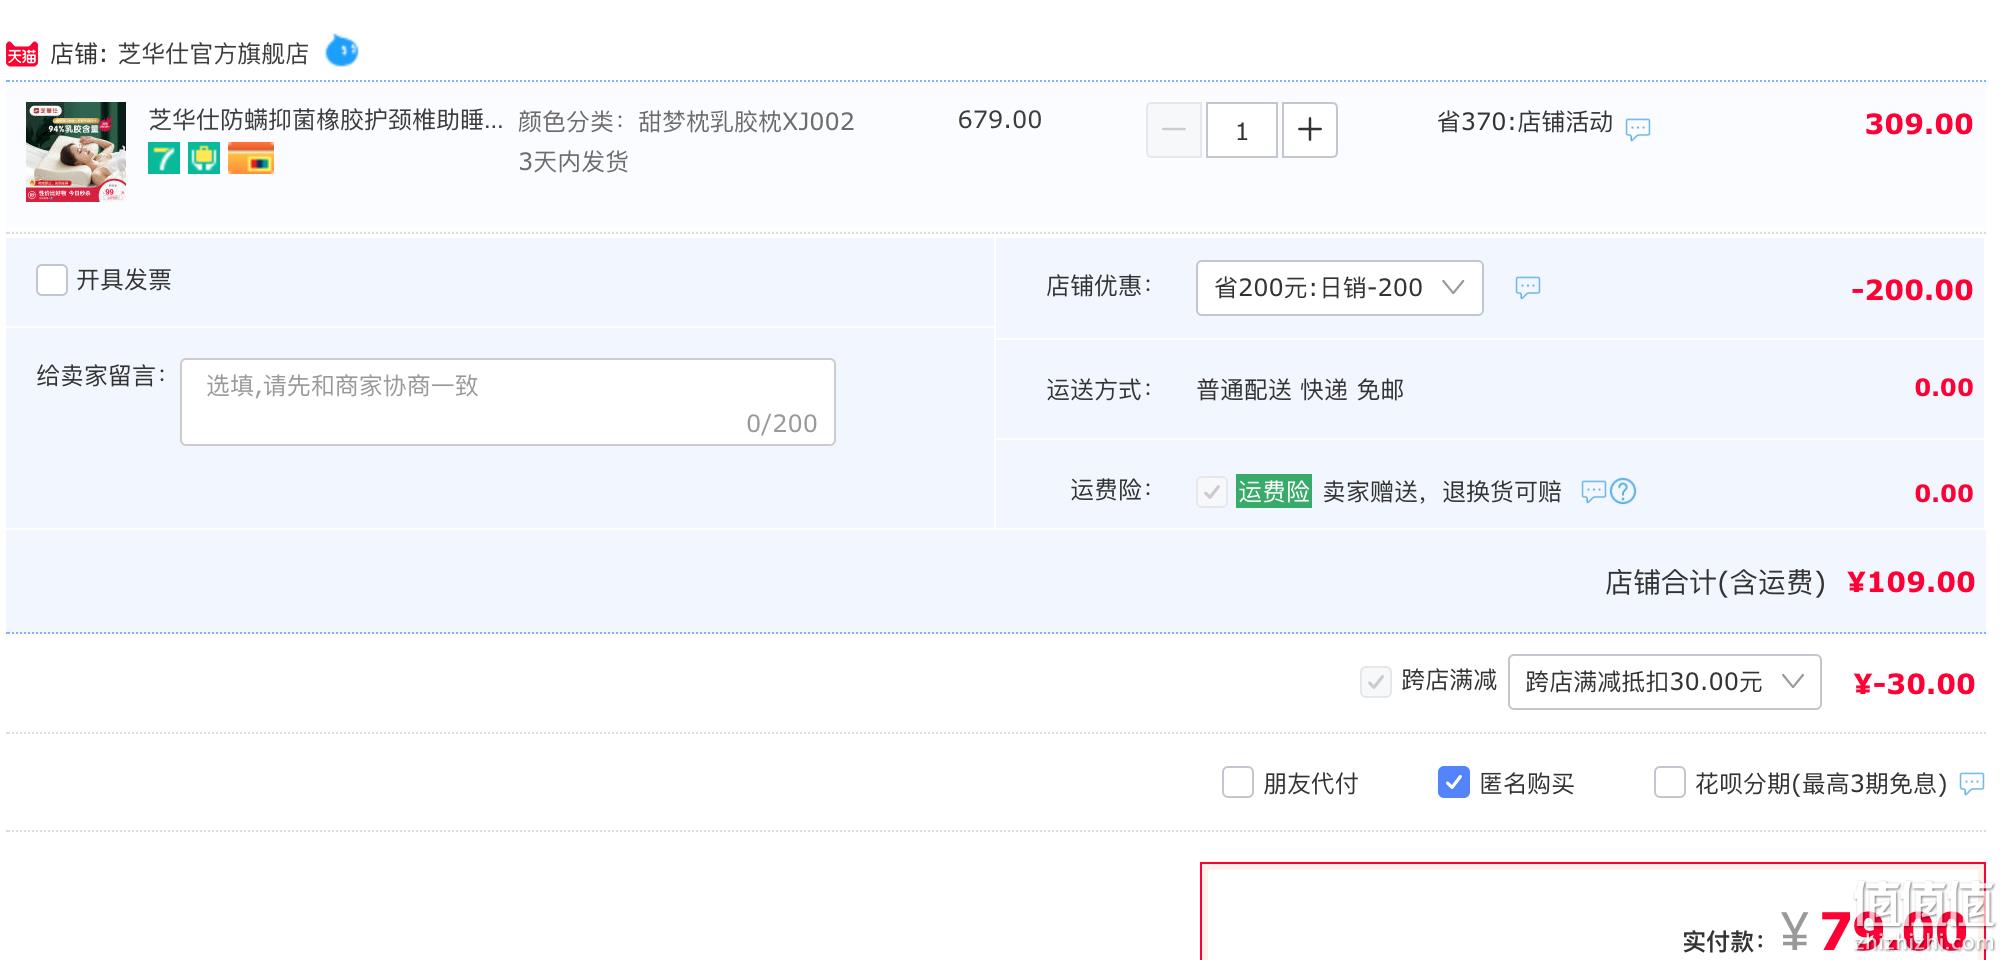Click the unit price 679.00
2004x960 pixels.
point(1000,120)
